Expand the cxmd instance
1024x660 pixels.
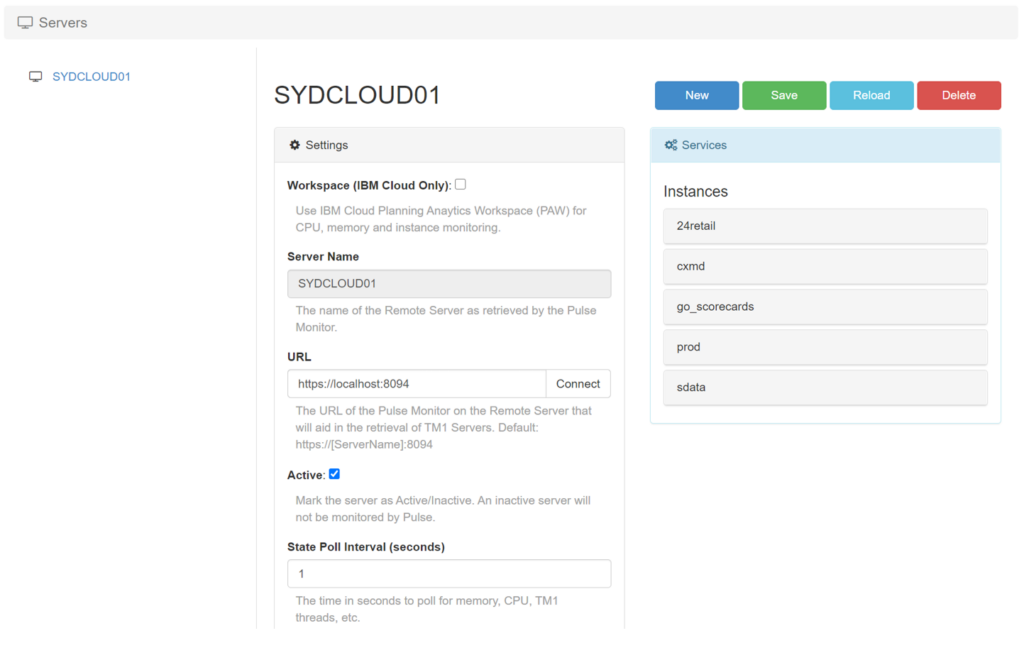coord(825,267)
